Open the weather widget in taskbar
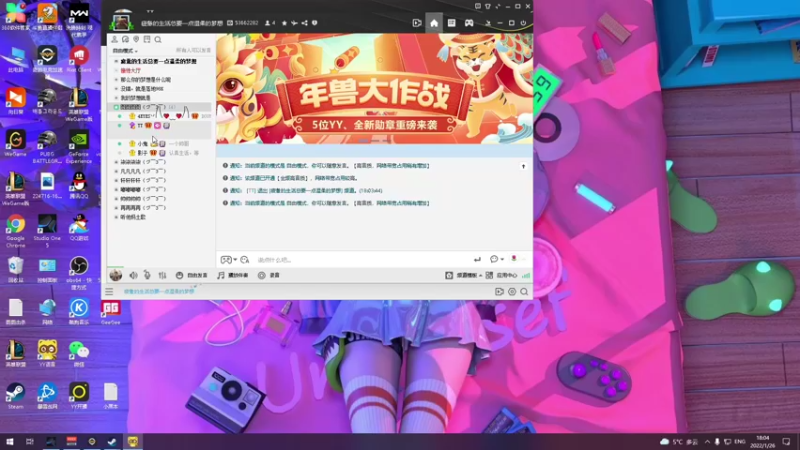 click(x=679, y=442)
